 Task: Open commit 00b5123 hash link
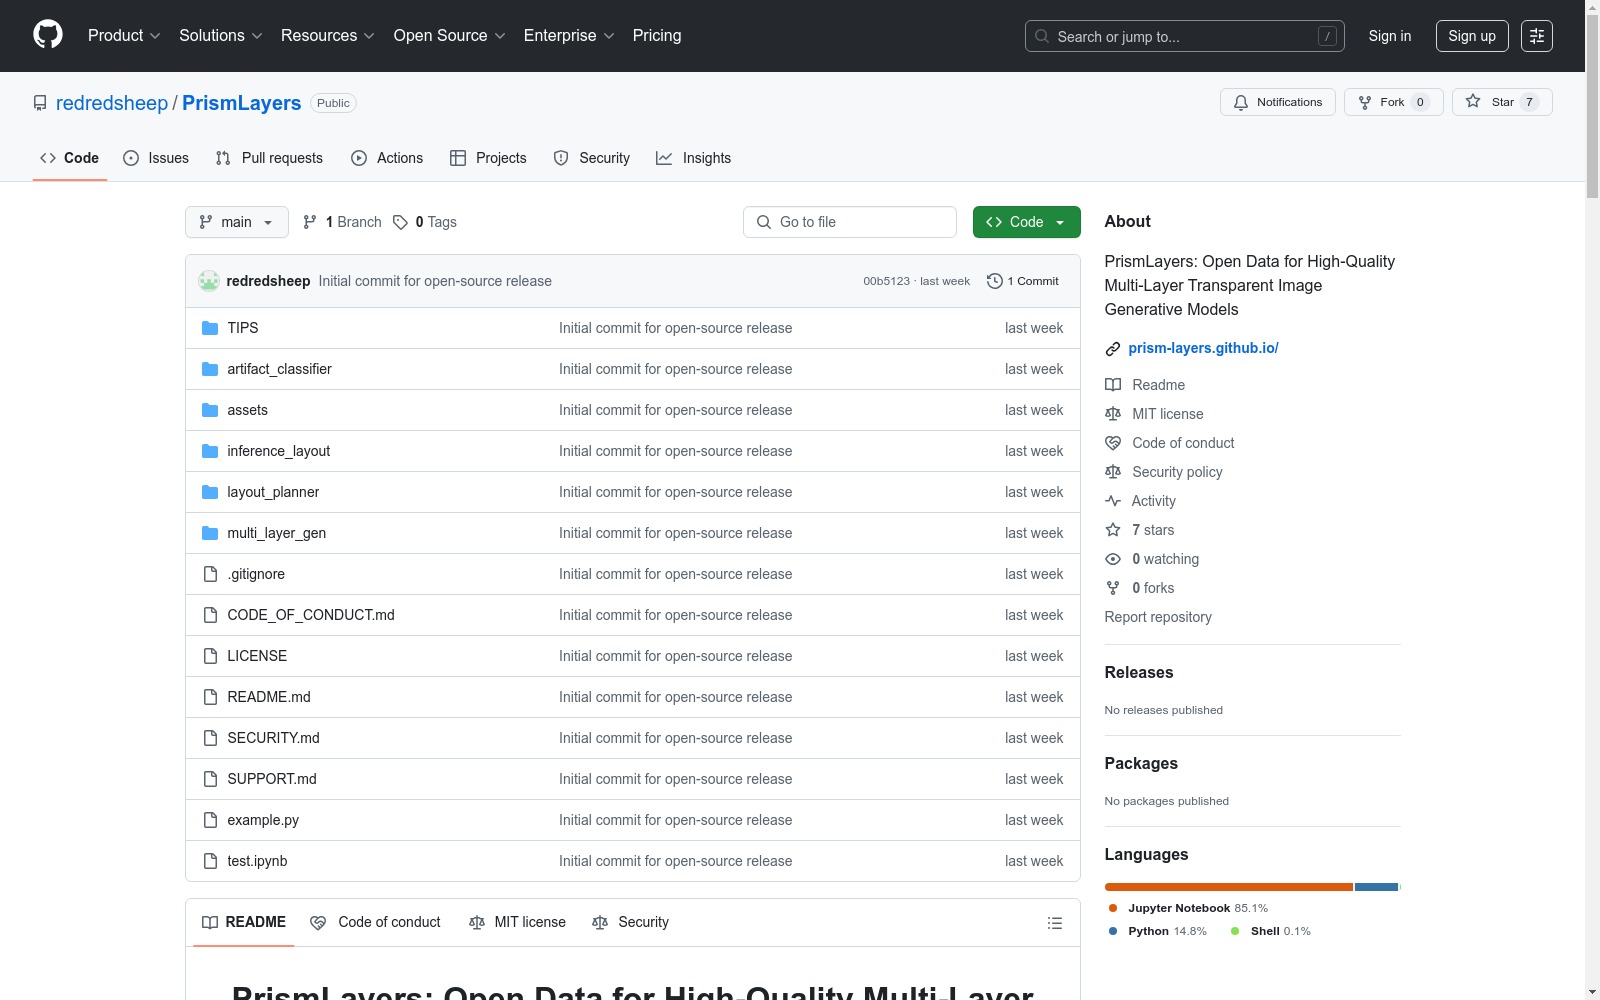coord(887,281)
